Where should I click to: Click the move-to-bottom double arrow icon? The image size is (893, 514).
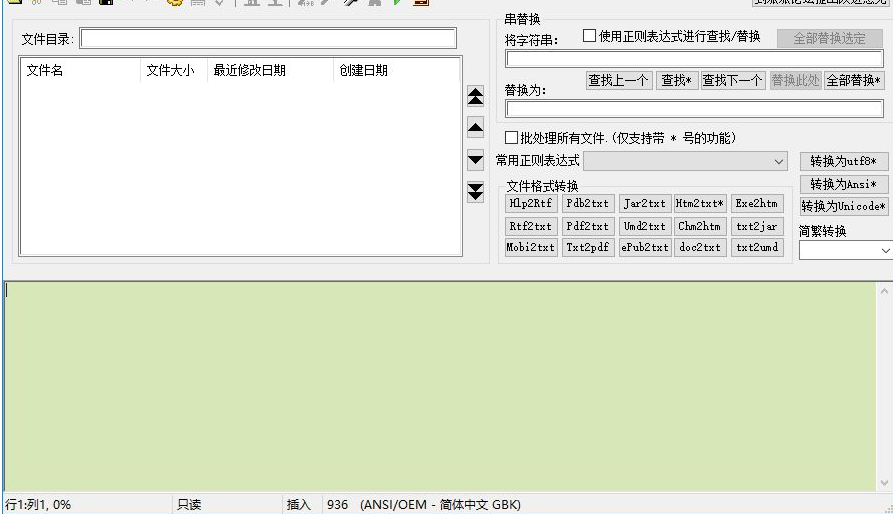476,192
